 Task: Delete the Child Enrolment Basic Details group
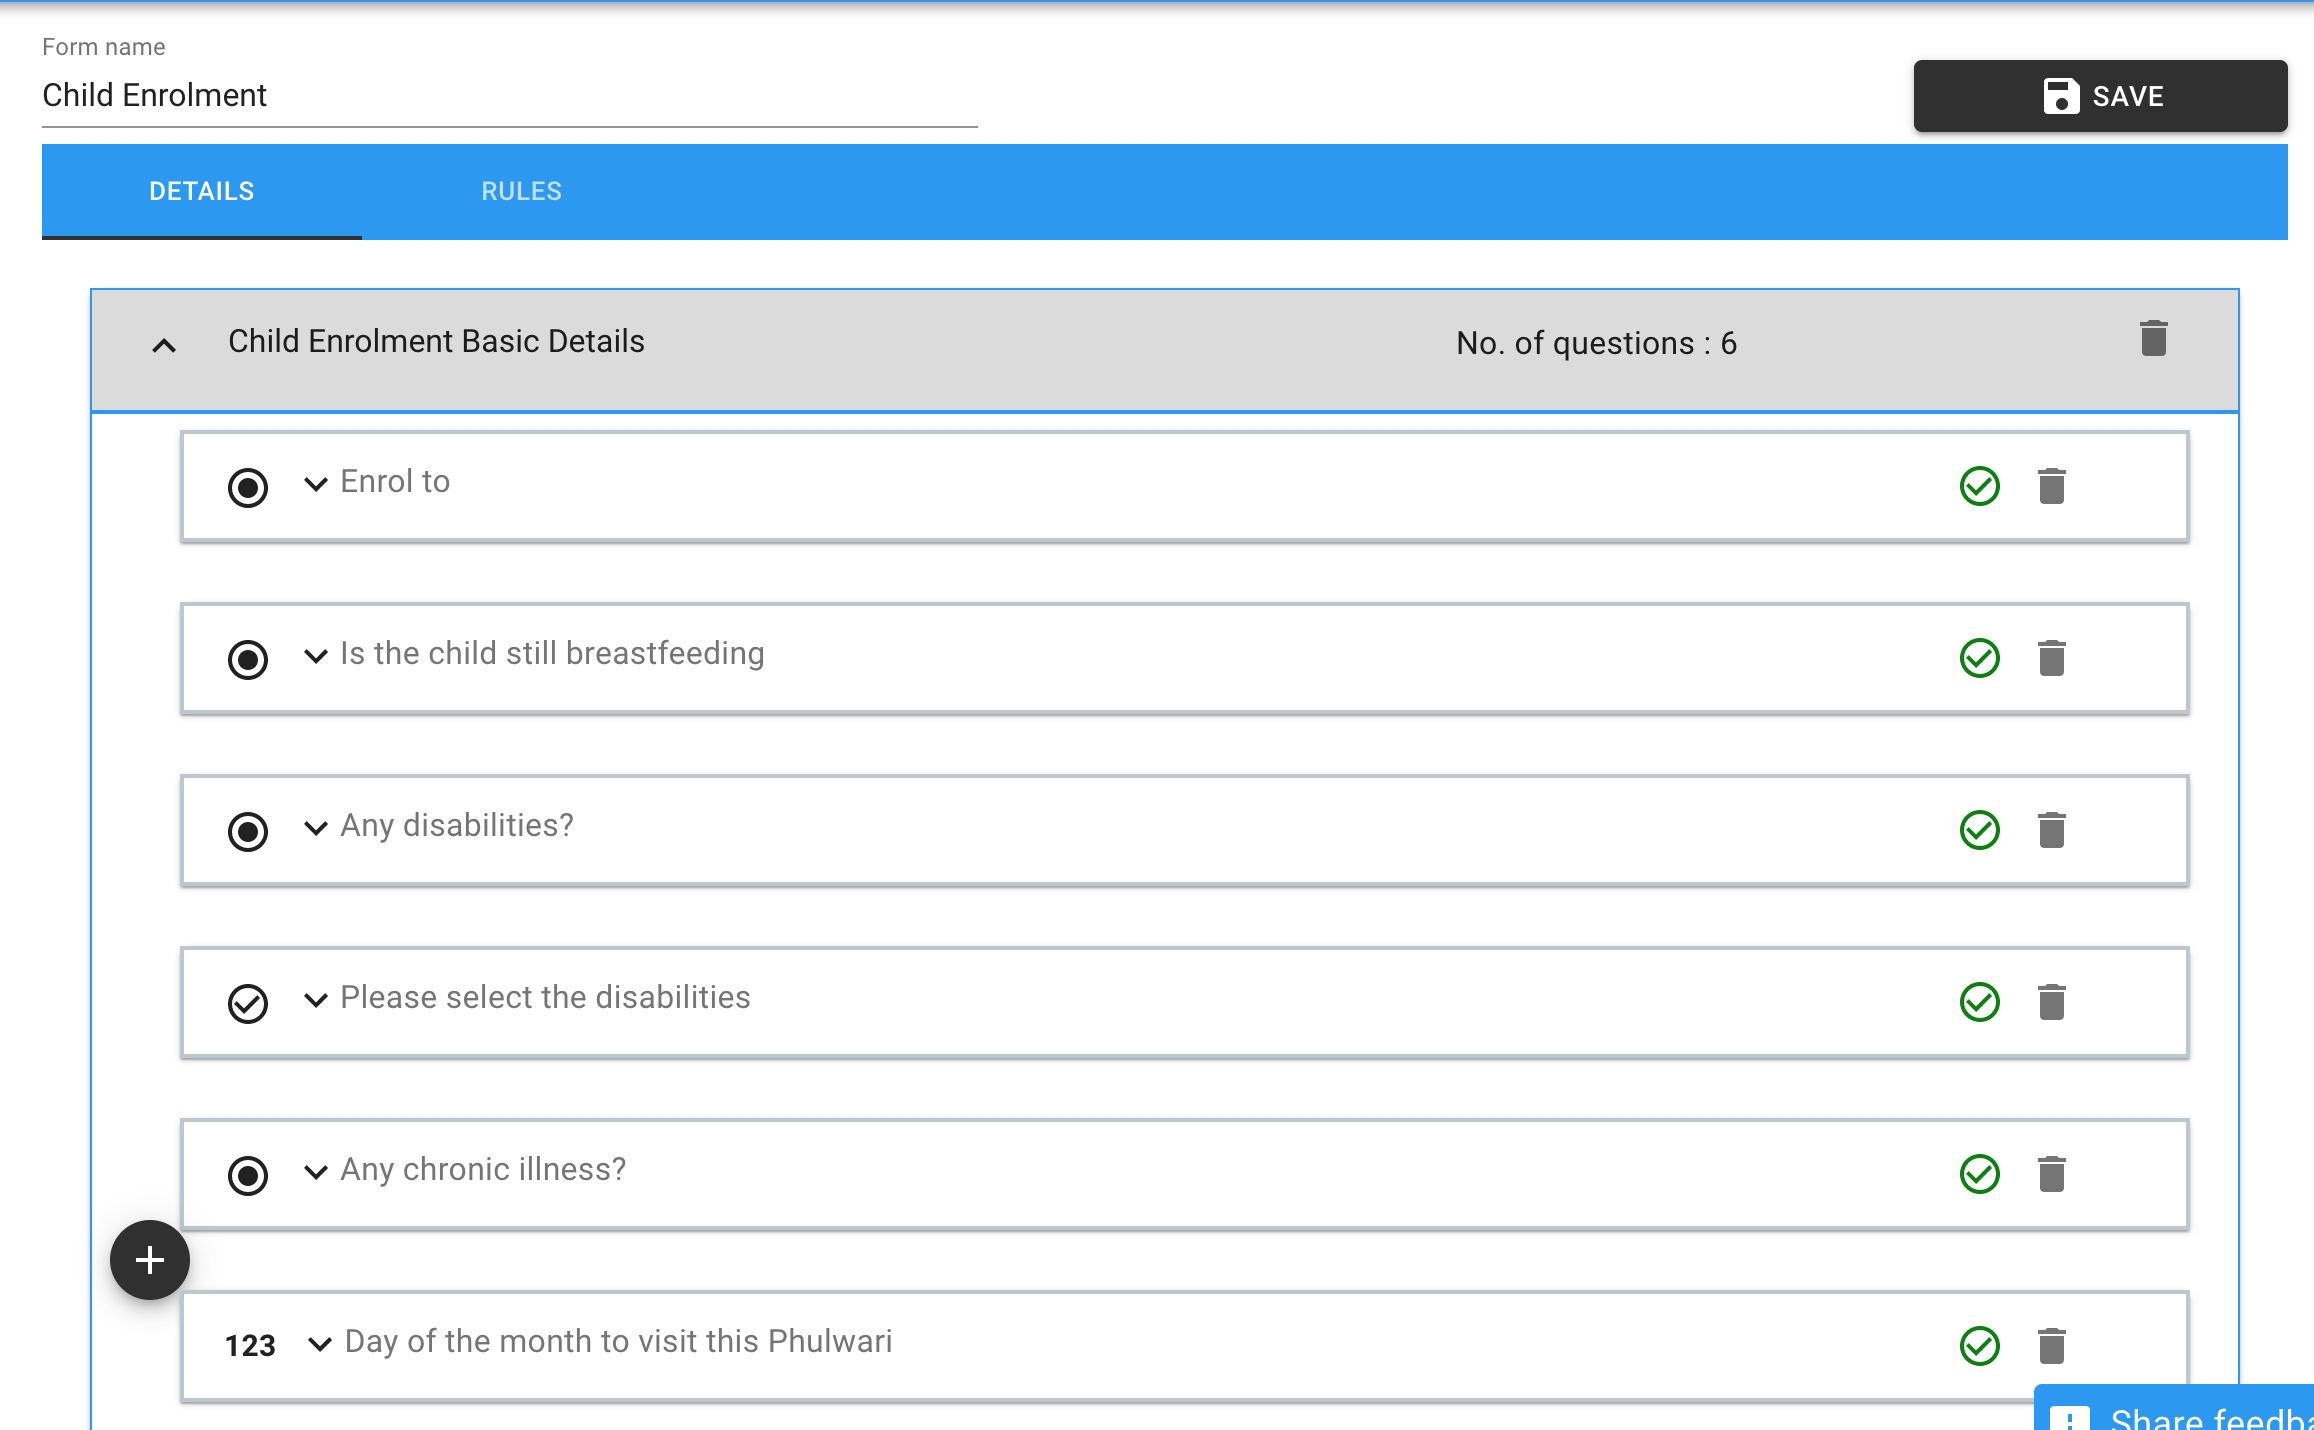click(x=2153, y=339)
